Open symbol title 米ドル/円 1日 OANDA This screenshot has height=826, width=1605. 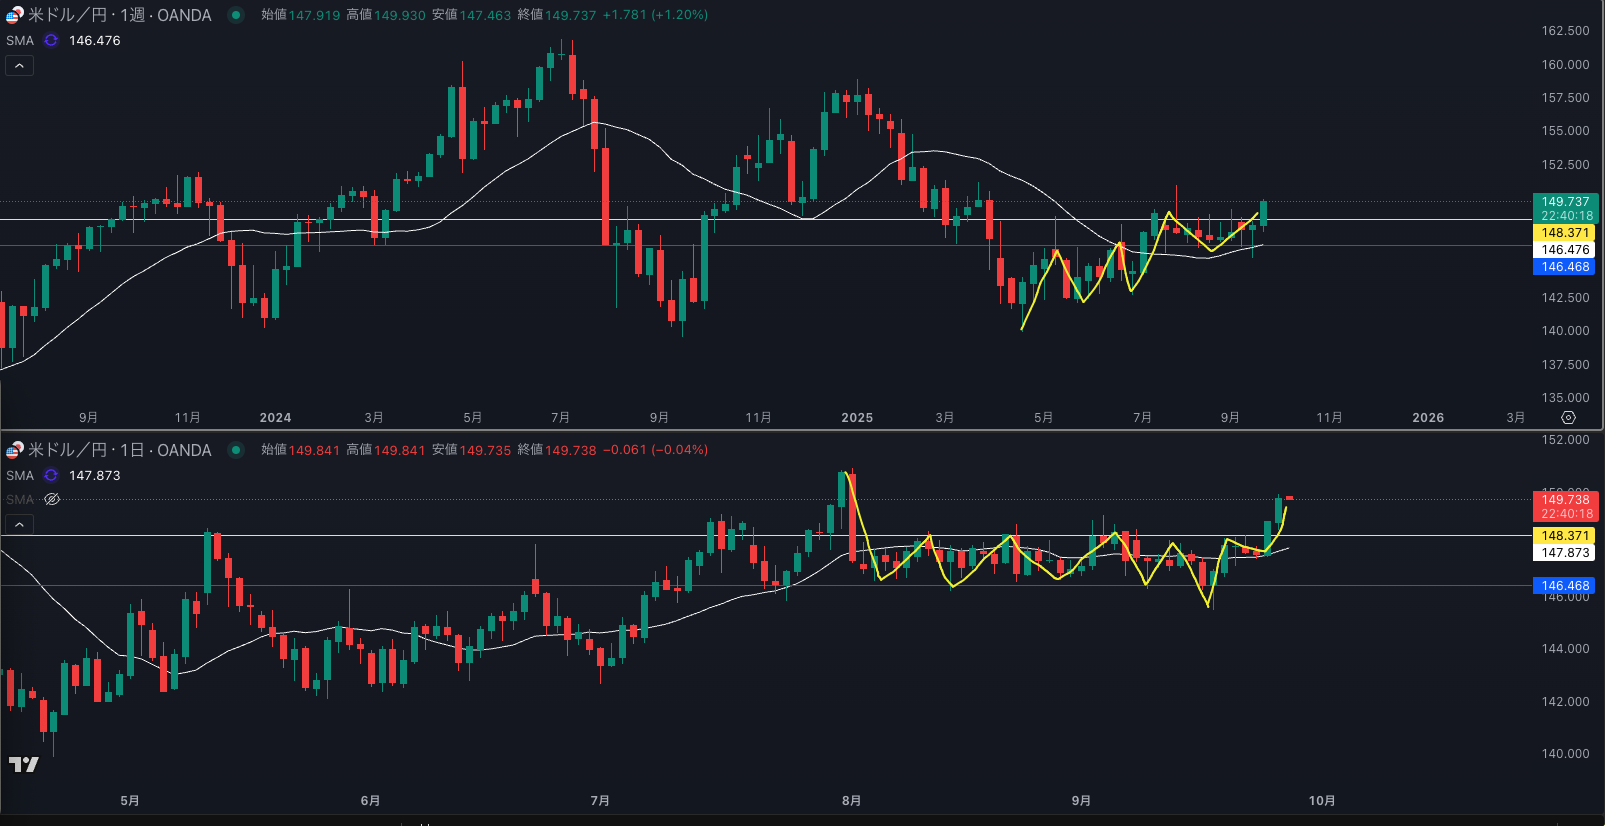tap(119, 450)
